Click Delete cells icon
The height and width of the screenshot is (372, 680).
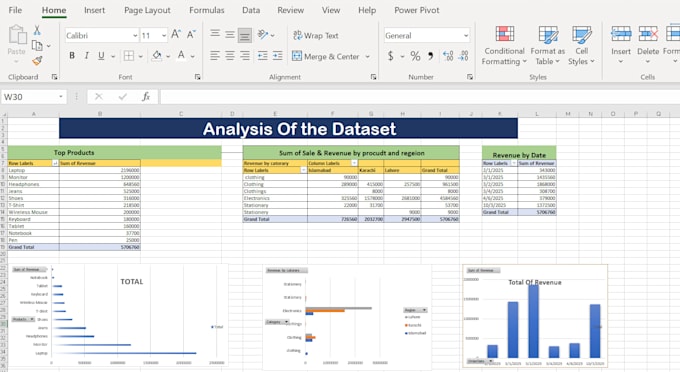pos(648,34)
